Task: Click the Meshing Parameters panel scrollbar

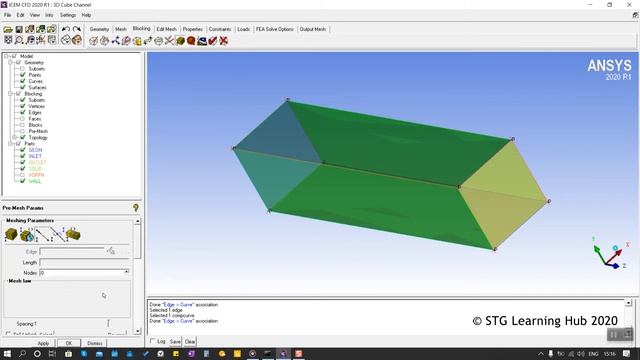Action: click(138, 276)
